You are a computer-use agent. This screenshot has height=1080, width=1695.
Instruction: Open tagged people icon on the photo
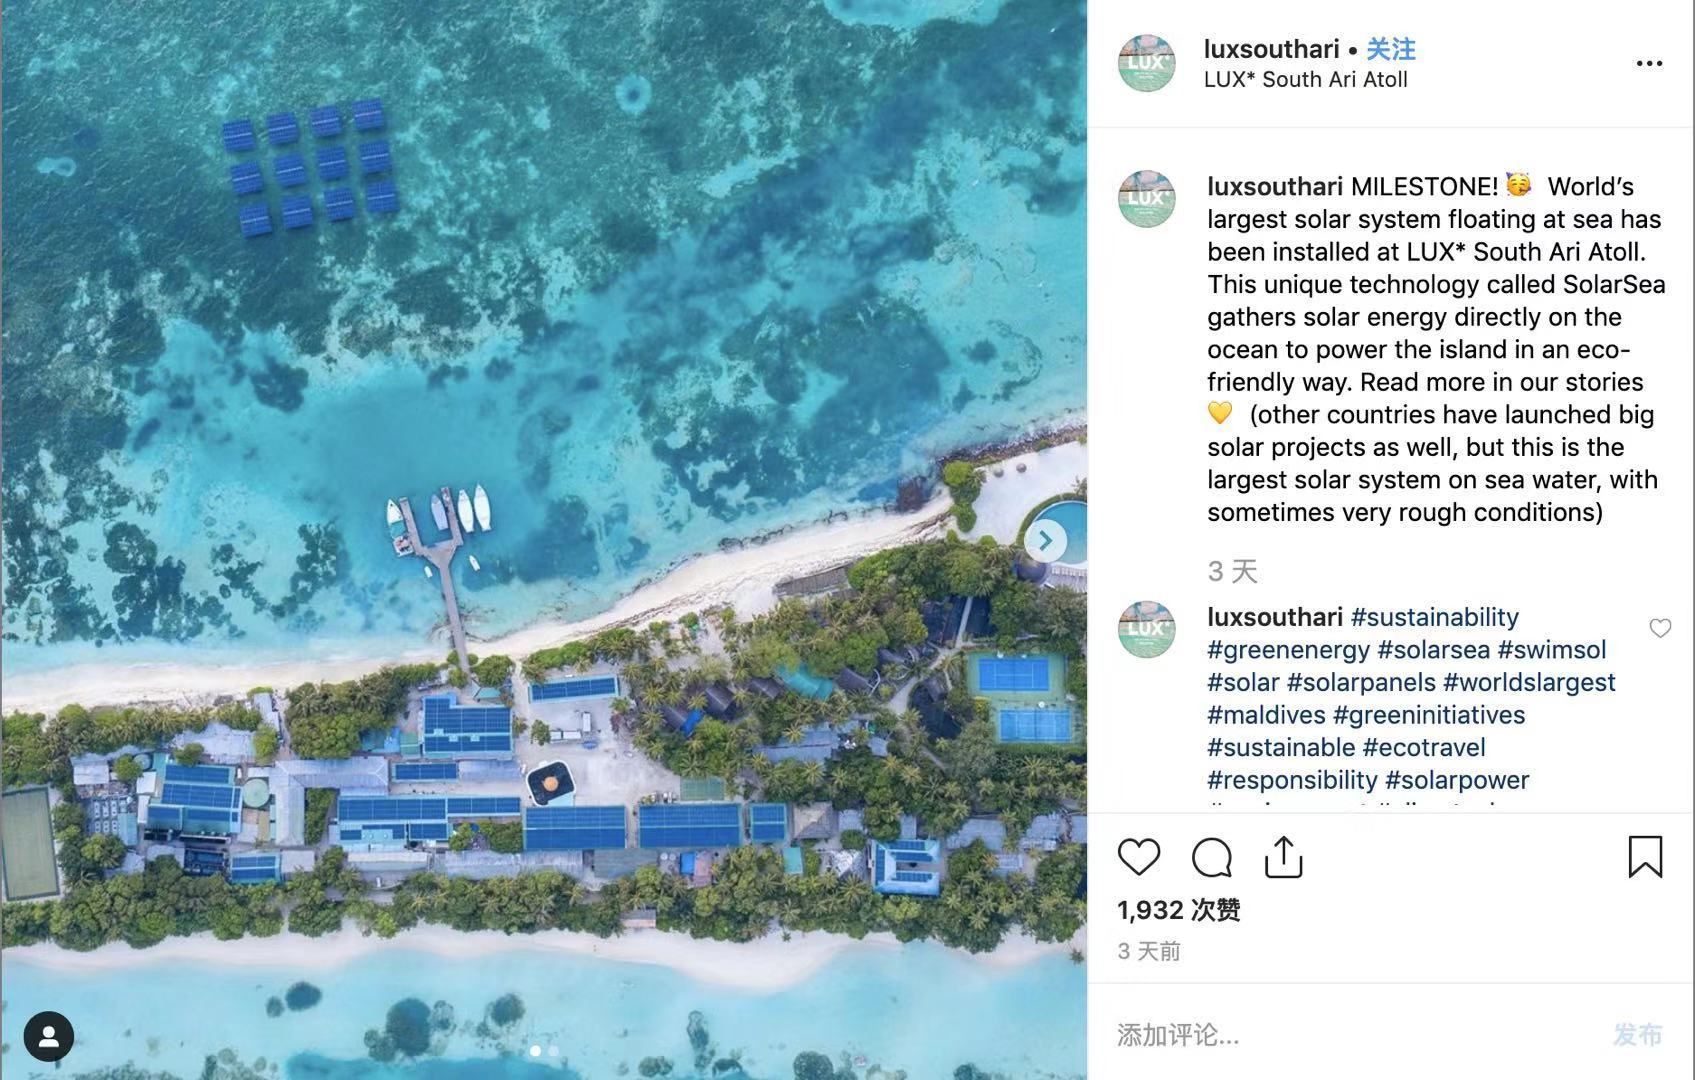(x=48, y=1036)
